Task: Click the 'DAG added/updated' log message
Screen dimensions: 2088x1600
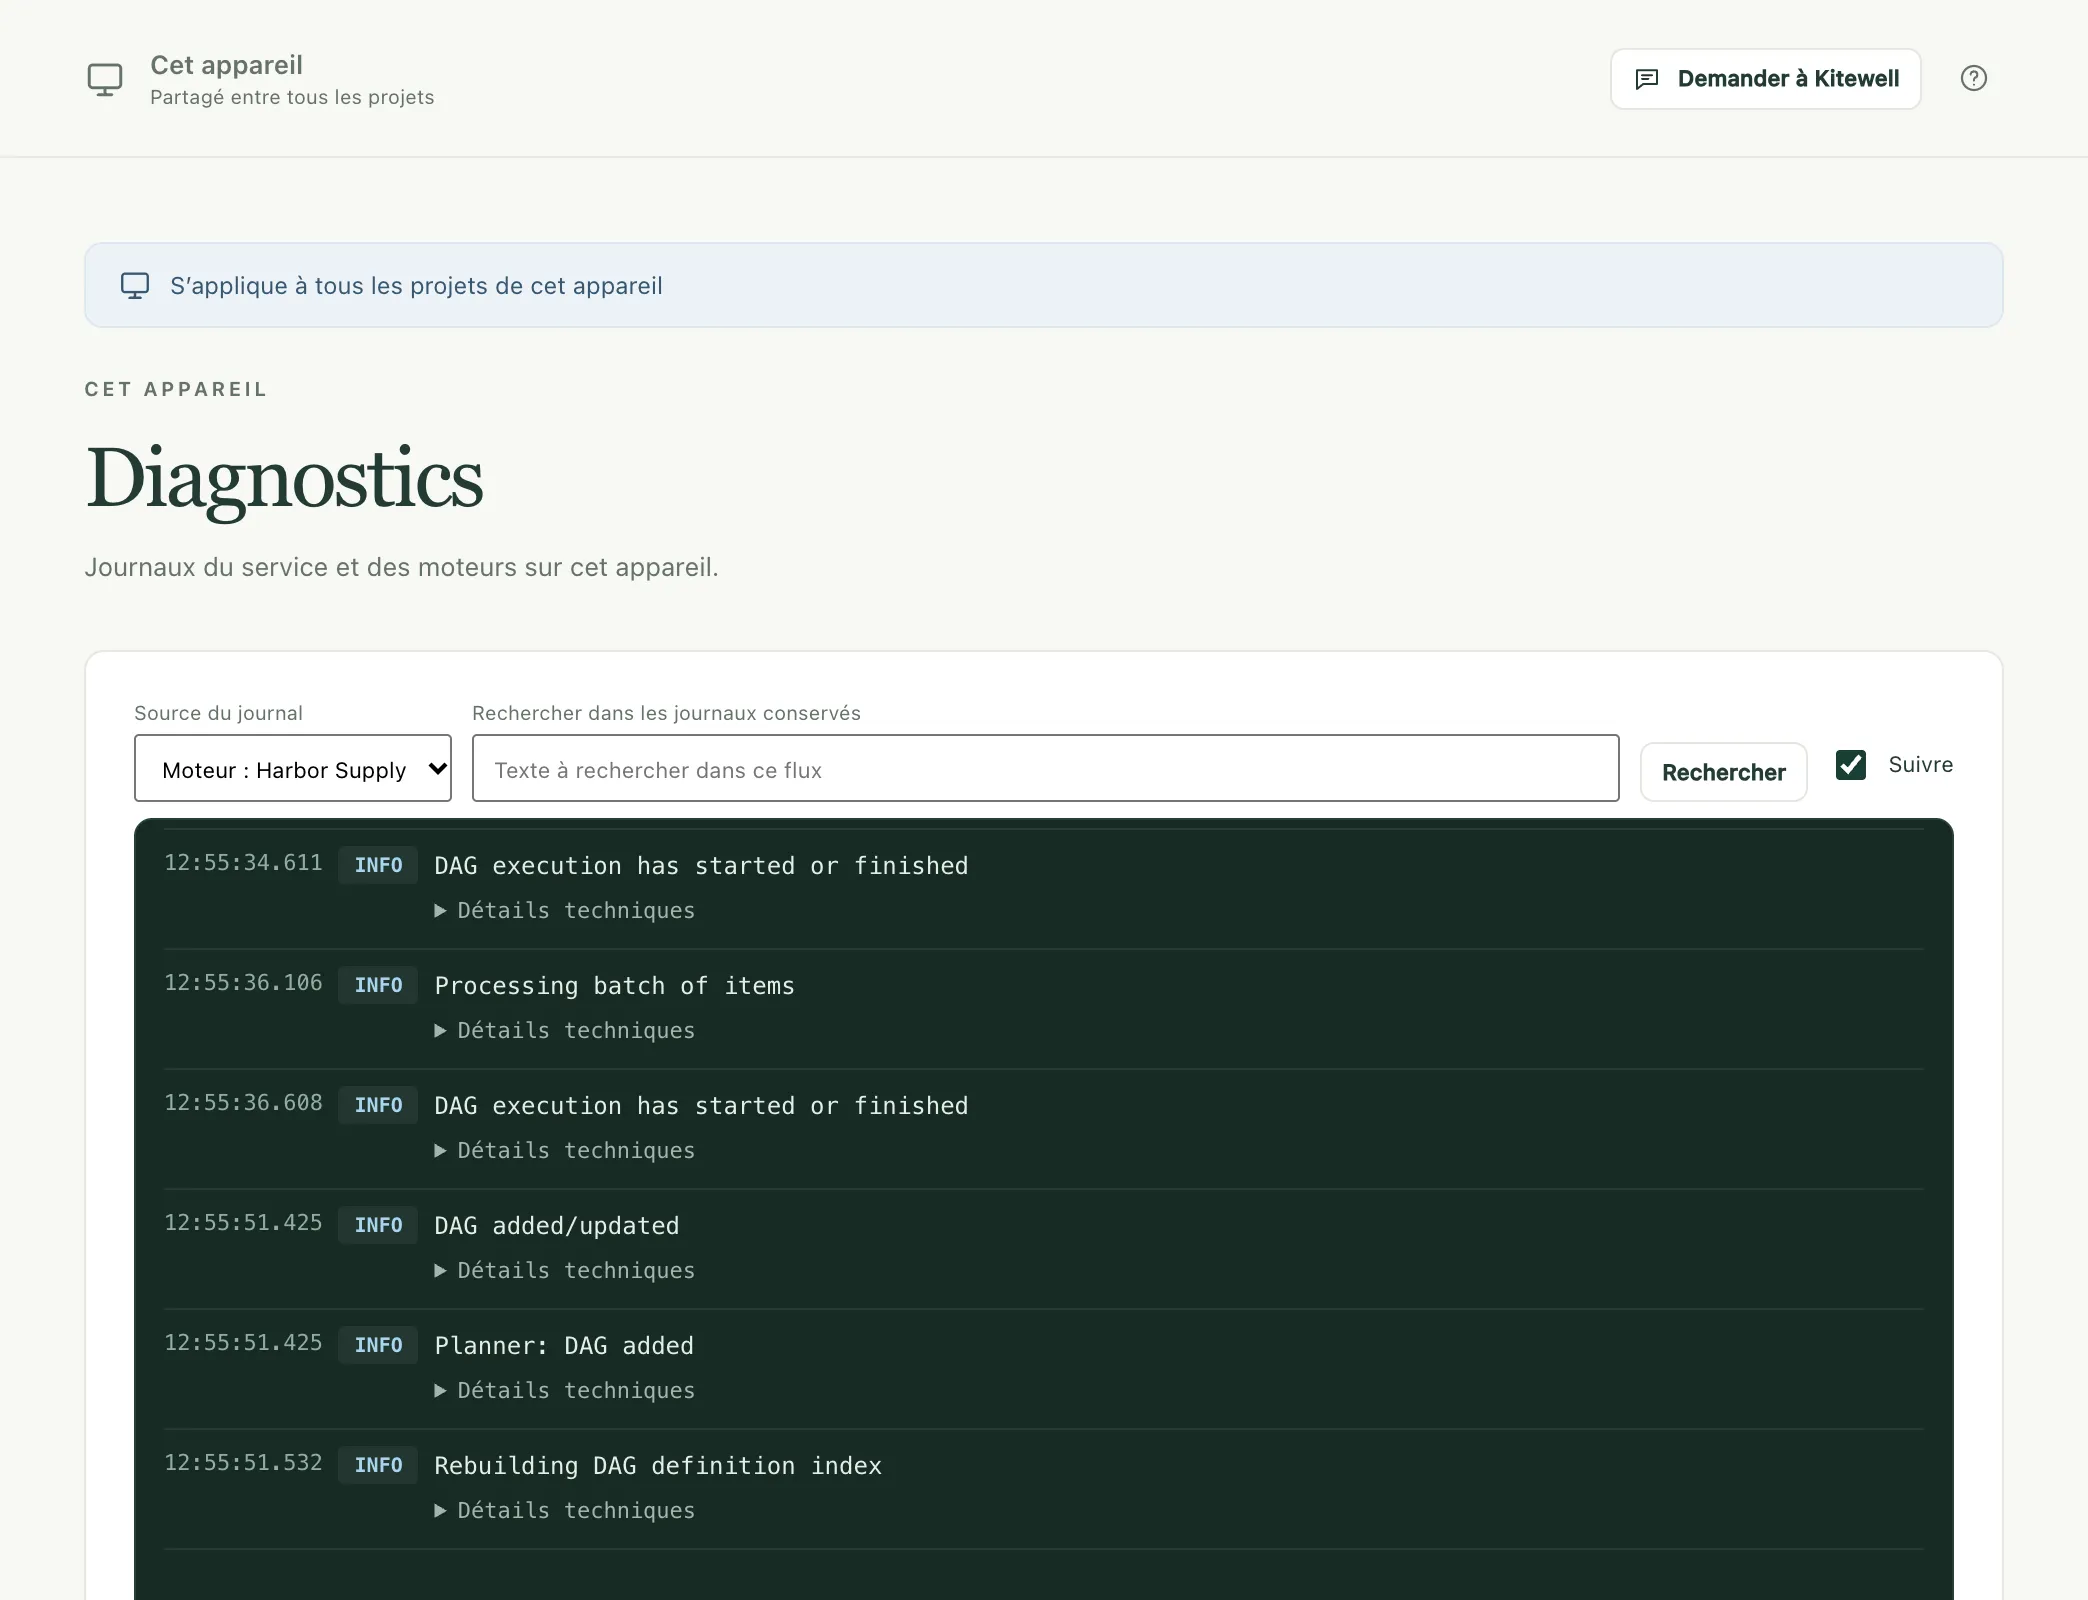Action: coord(556,1226)
